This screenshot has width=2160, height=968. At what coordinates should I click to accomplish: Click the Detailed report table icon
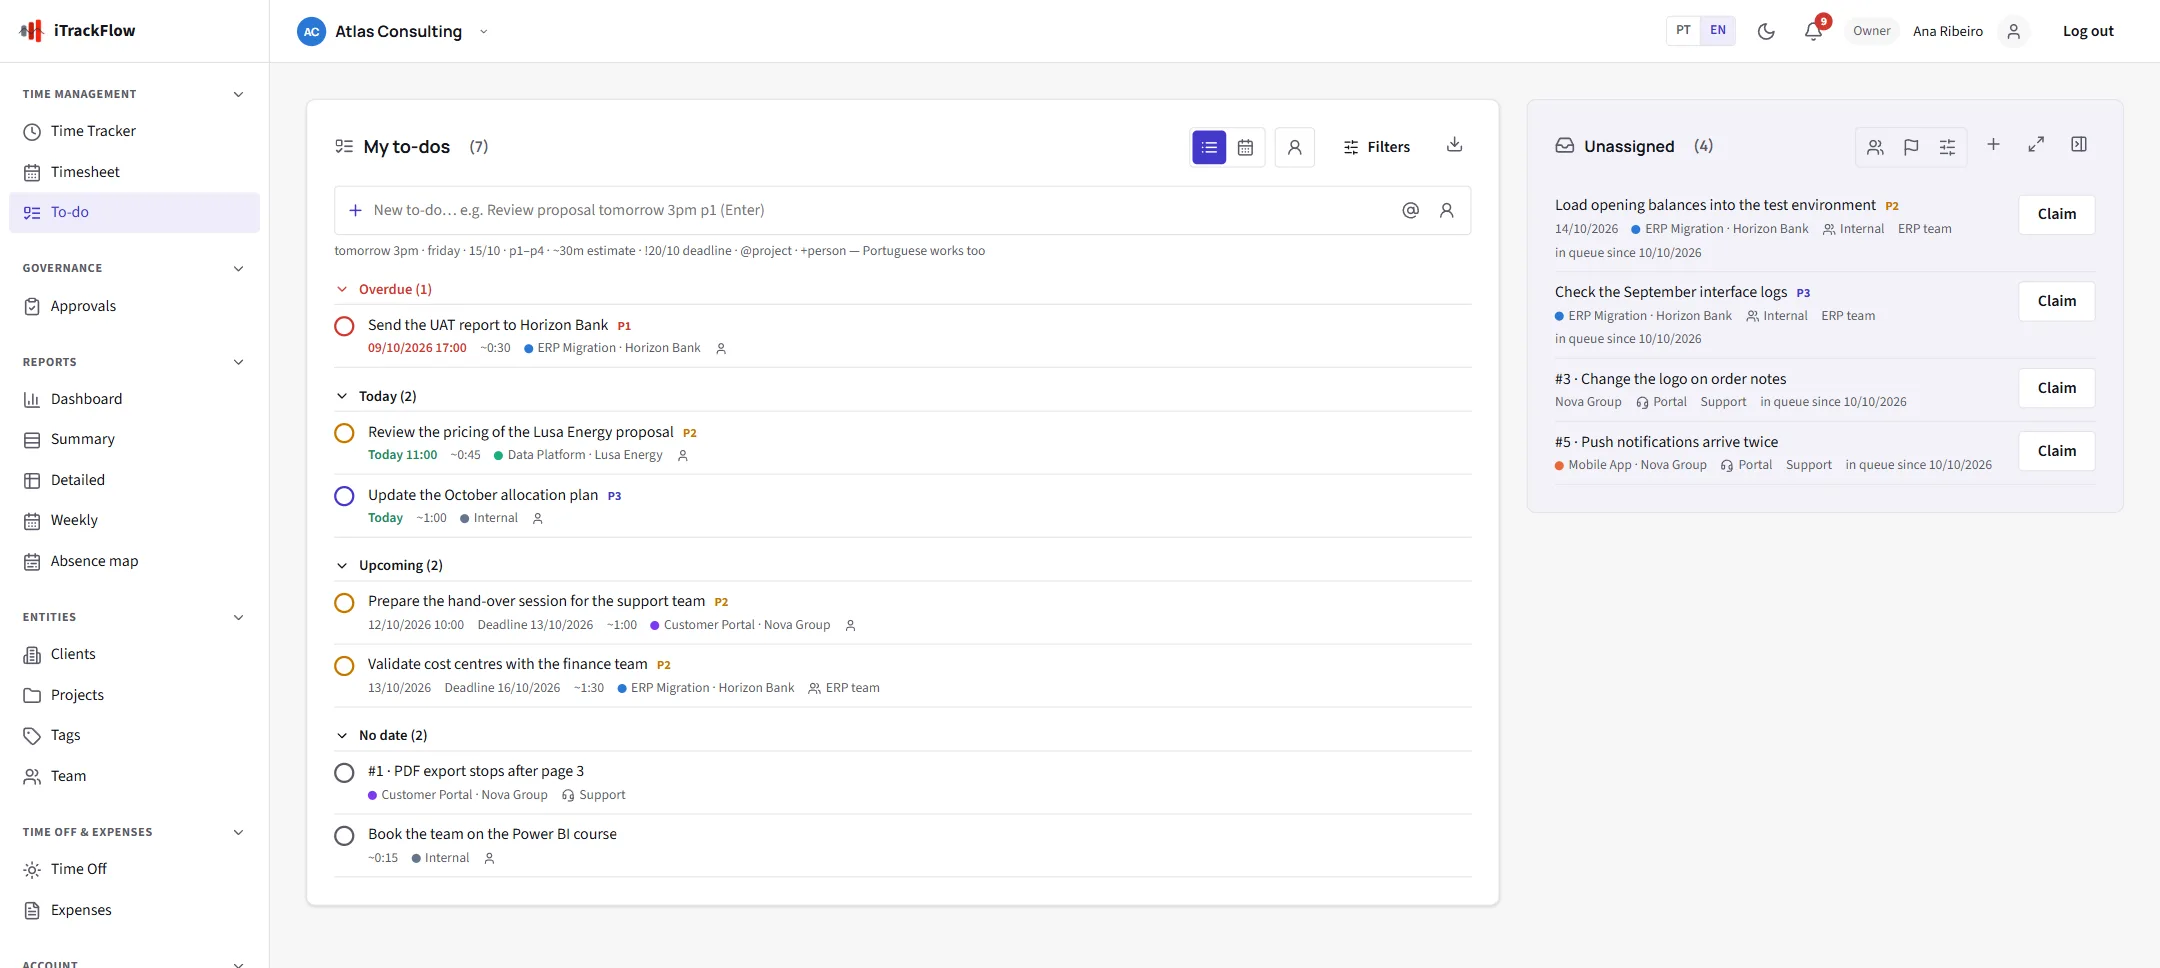(x=32, y=481)
